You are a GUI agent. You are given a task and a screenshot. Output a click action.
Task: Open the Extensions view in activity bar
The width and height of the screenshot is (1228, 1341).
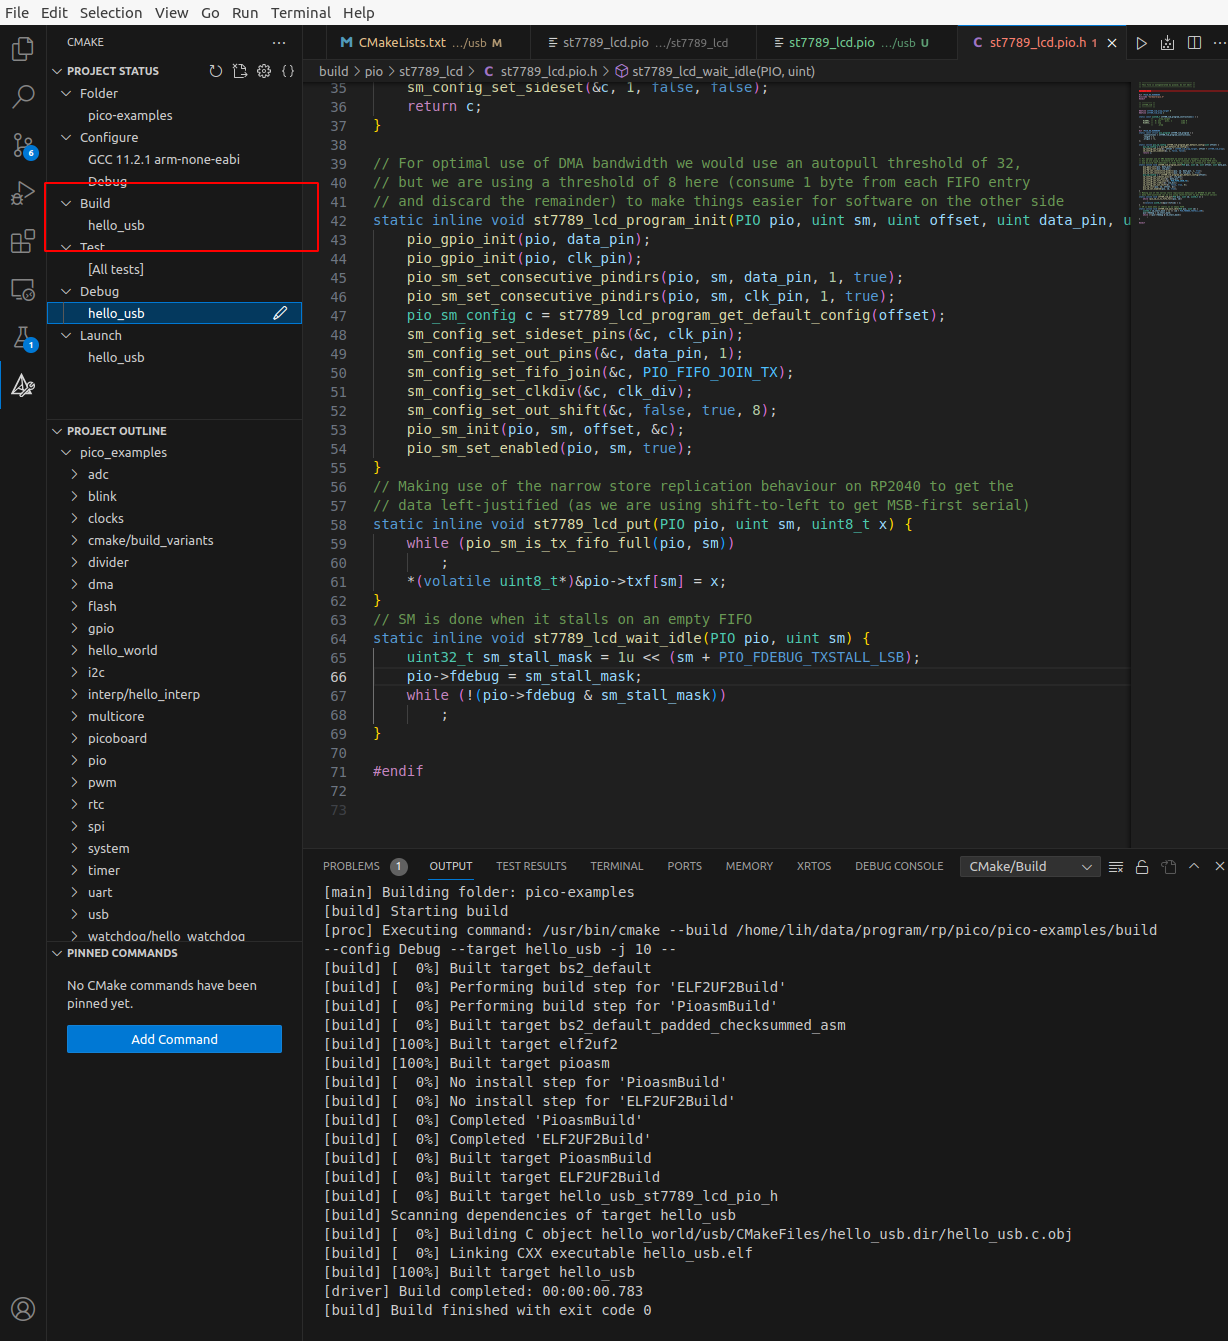pos(23,241)
